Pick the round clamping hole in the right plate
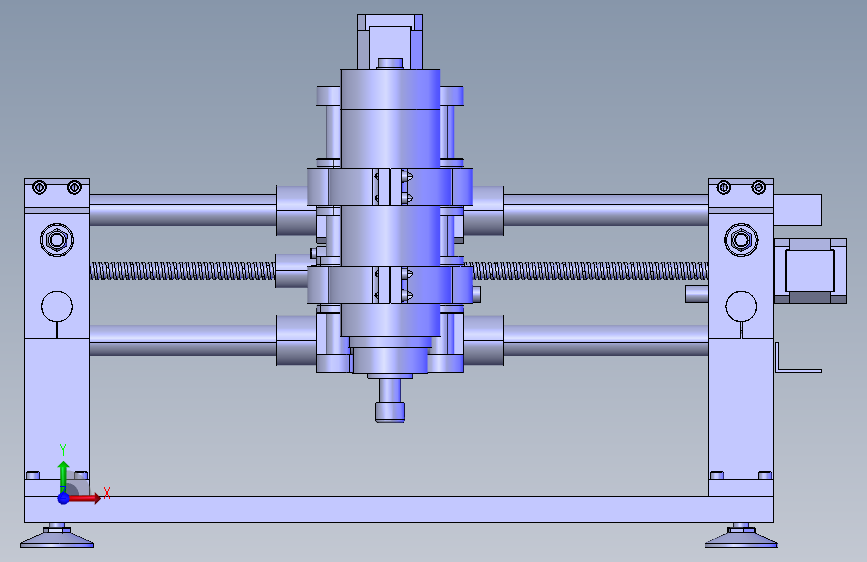The image size is (867, 562). pyautogui.click(x=741, y=306)
